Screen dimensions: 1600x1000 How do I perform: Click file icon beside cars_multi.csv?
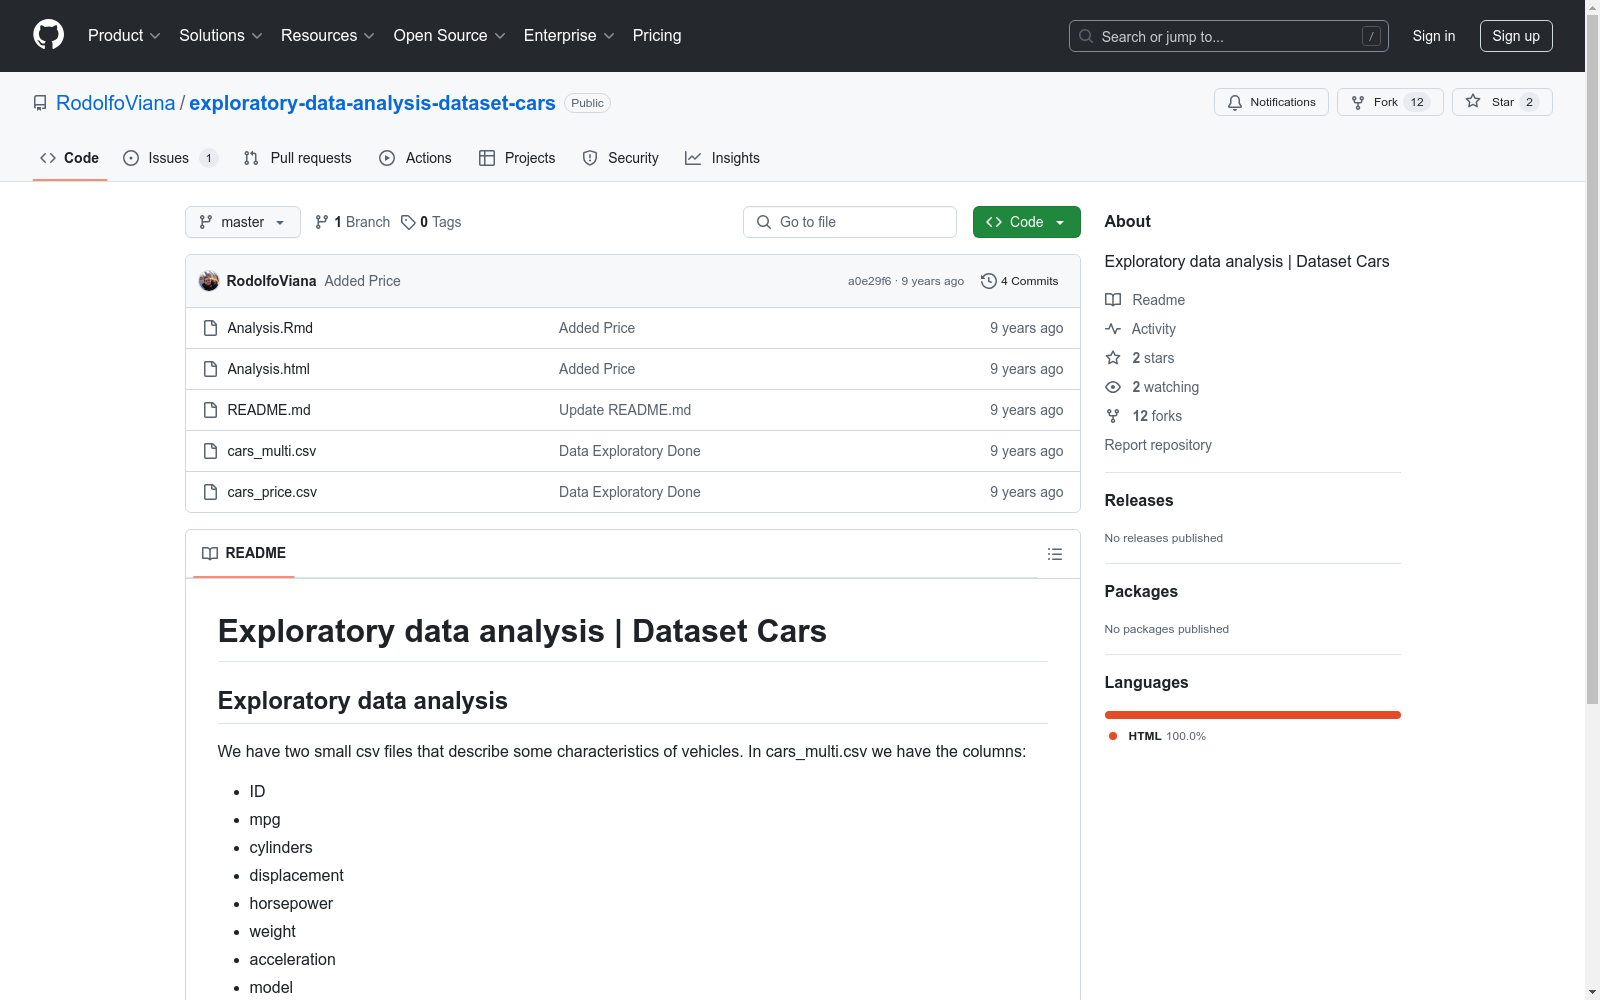[210, 451]
